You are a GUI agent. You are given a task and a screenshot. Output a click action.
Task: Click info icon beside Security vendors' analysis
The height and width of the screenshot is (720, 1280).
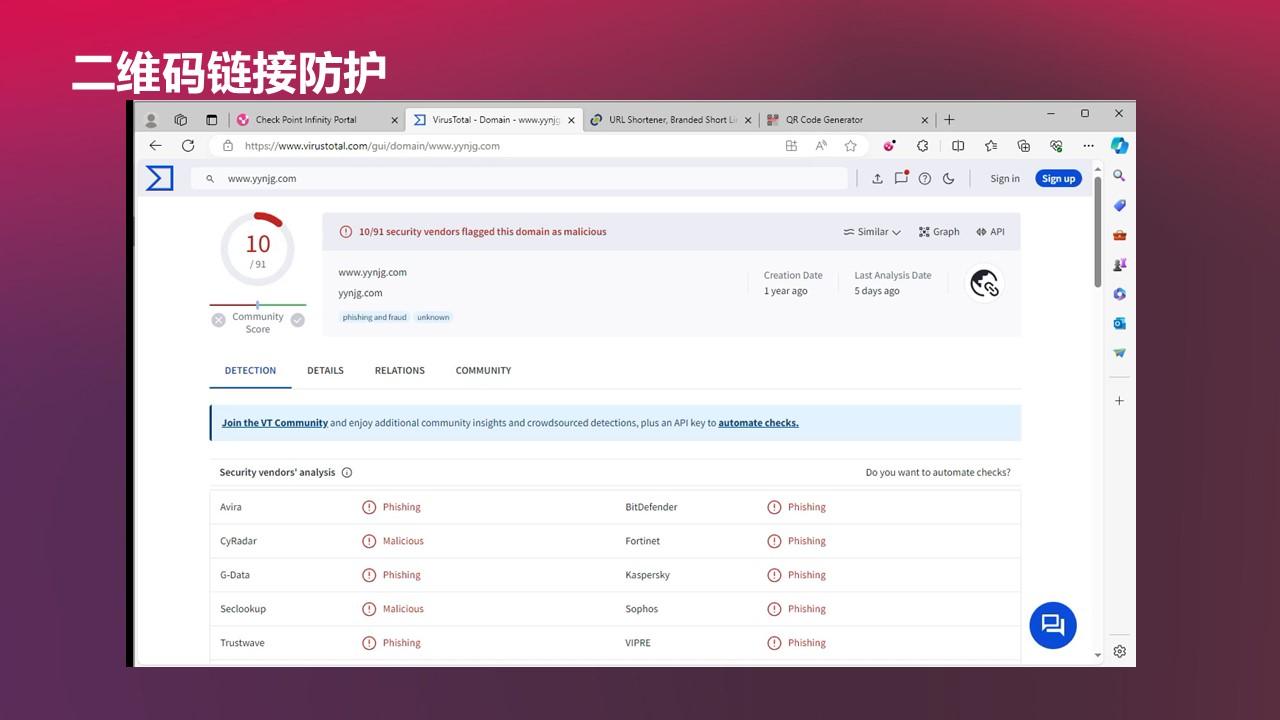(347, 472)
